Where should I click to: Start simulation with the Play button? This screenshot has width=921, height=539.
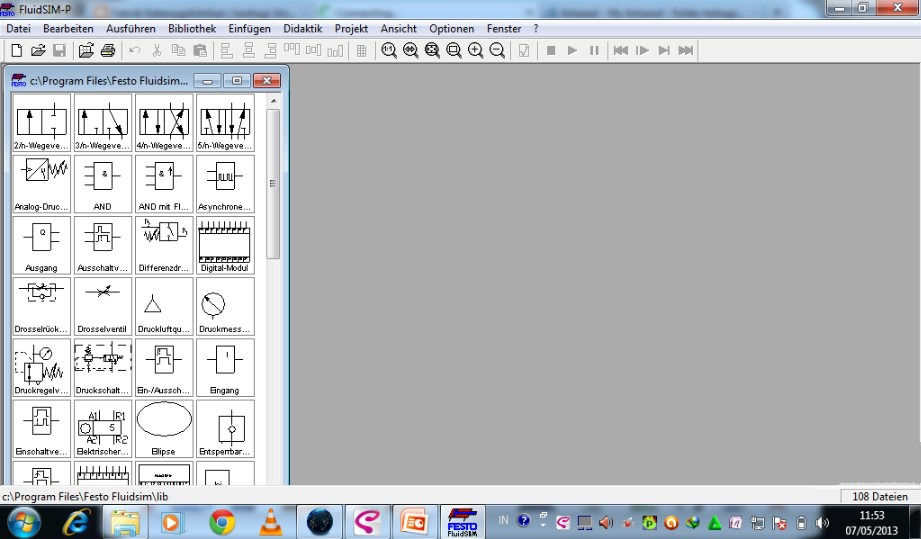pos(572,50)
